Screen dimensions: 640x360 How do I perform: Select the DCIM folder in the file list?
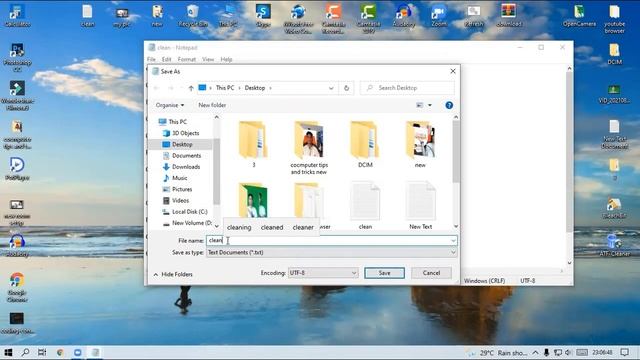pos(365,144)
